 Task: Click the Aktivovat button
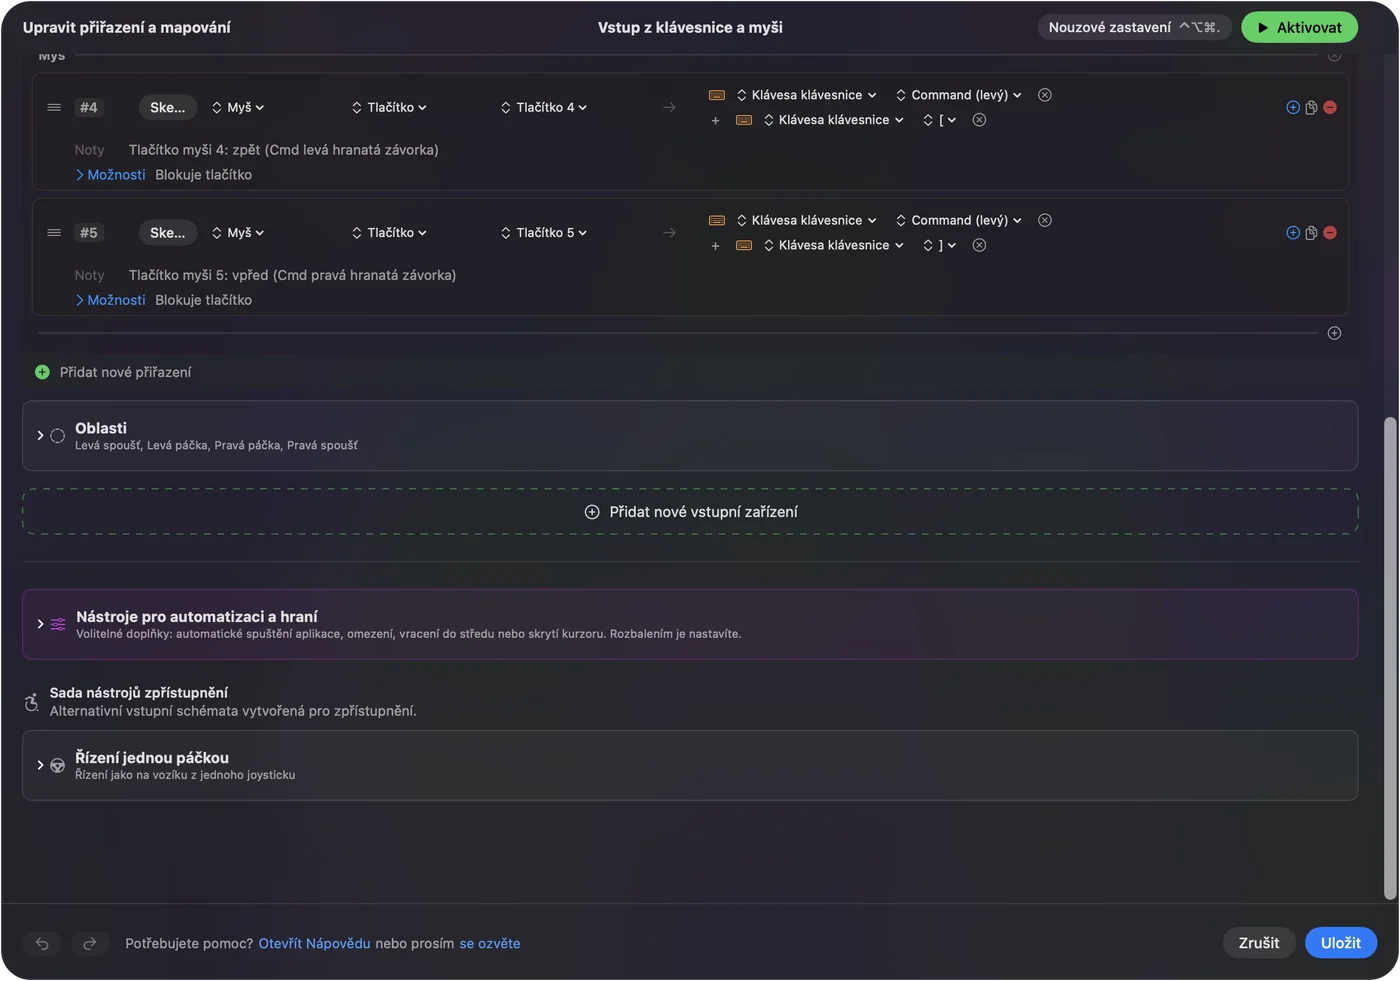pos(1299,27)
